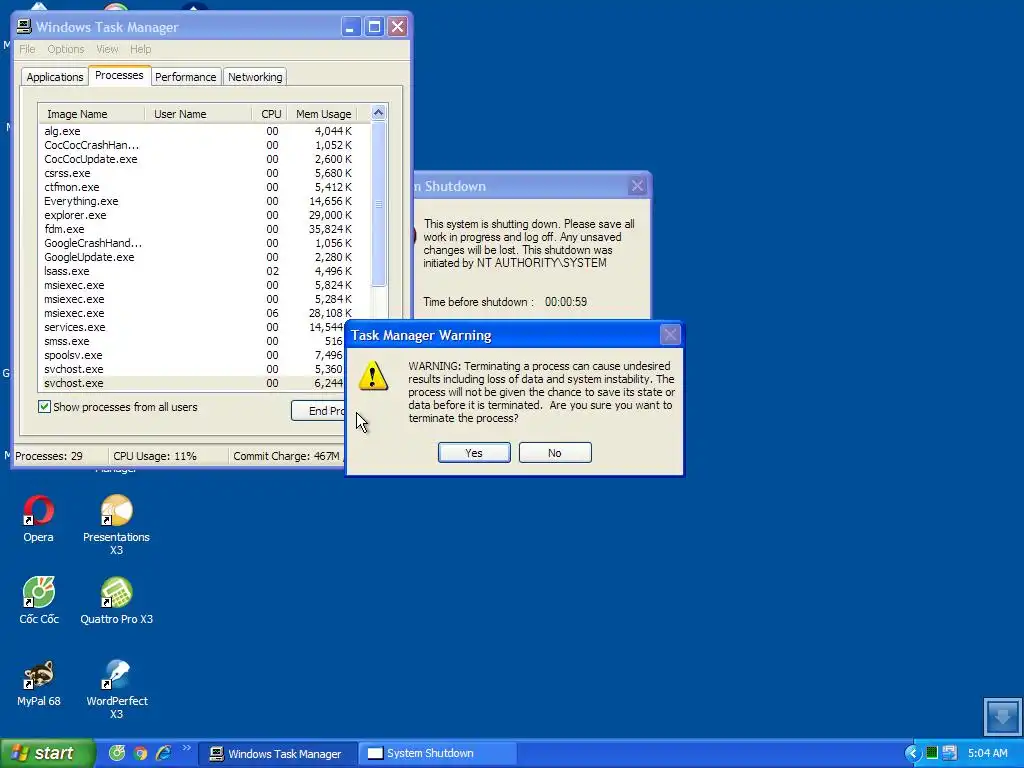Sort by the Mem Usage column header
1024x768 pixels.
click(x=323, y=114)
